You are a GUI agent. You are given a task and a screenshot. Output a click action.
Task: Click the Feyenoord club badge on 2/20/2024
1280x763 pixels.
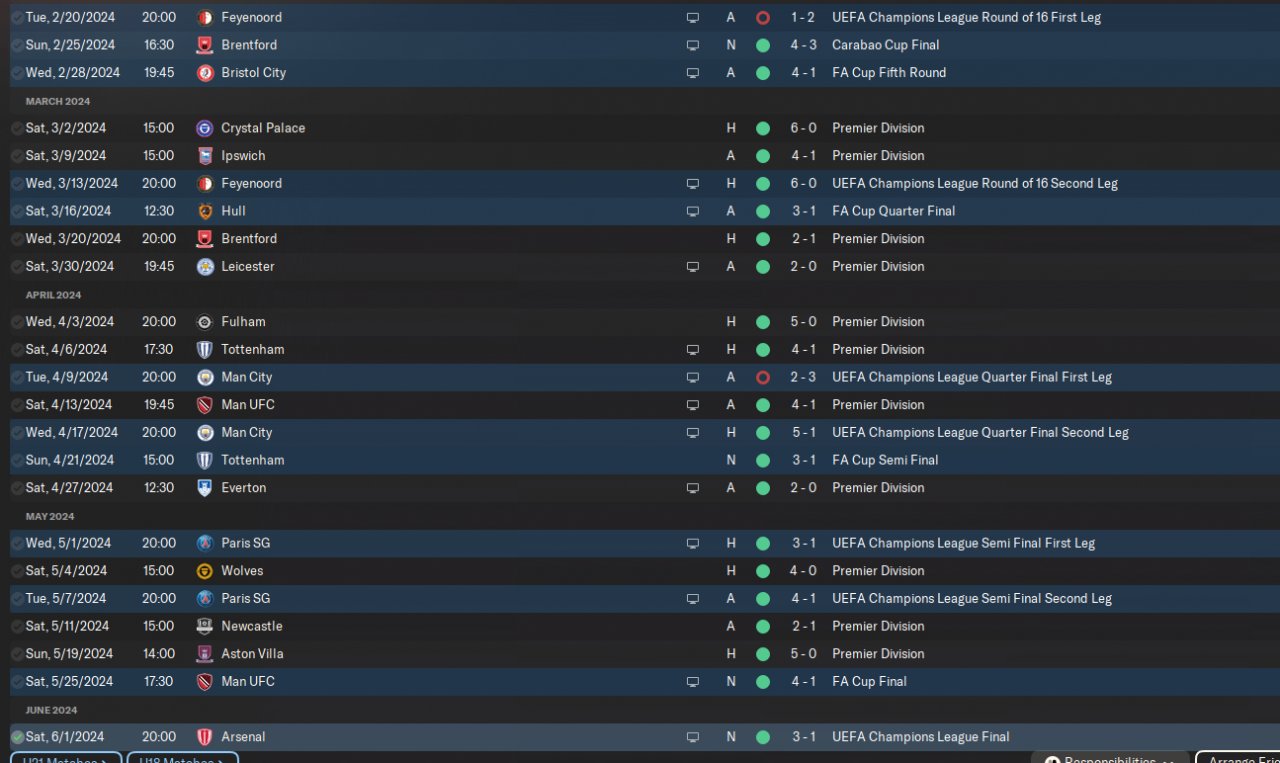pos(205,17)
